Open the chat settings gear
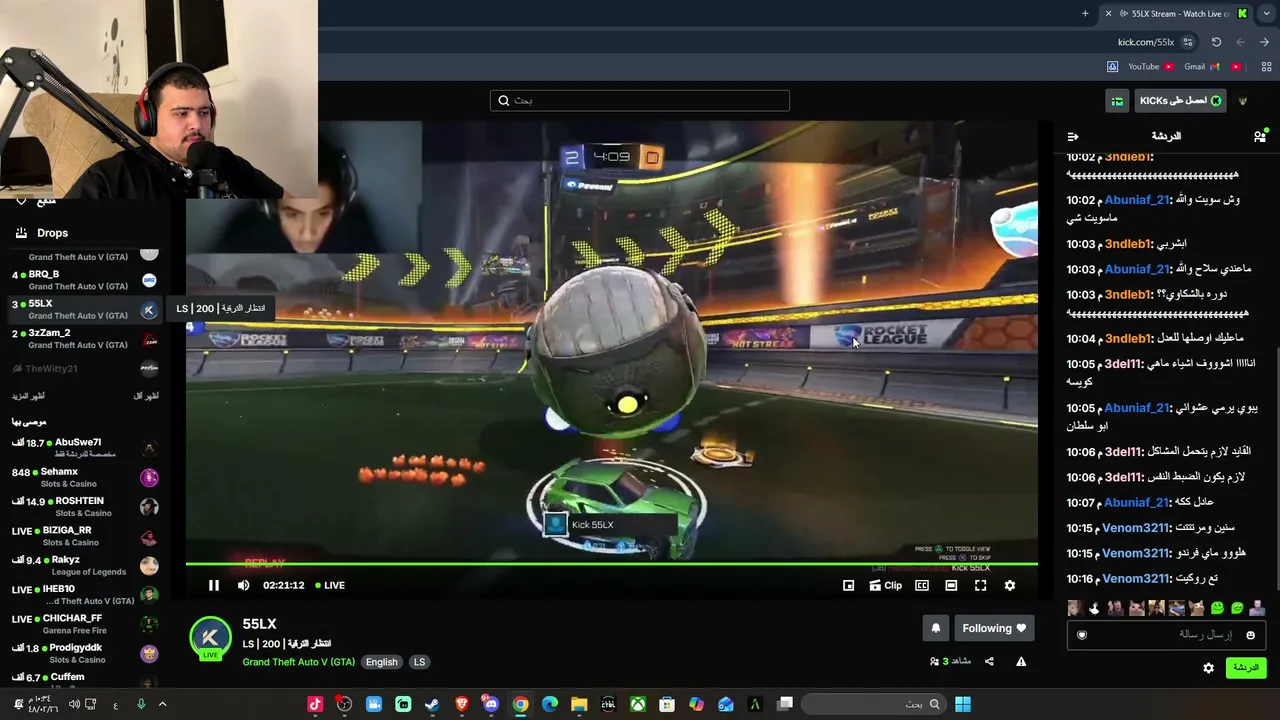Viewport: 1280px width, 720px height. point(1209,668)
